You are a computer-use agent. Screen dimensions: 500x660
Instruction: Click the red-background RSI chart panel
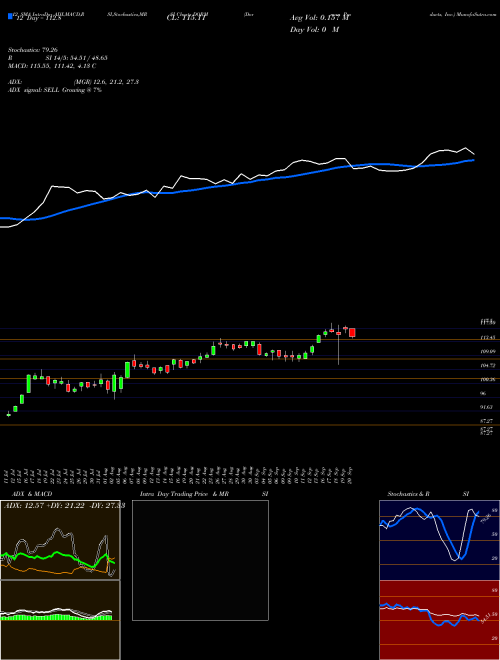click(x=439, y=620)
